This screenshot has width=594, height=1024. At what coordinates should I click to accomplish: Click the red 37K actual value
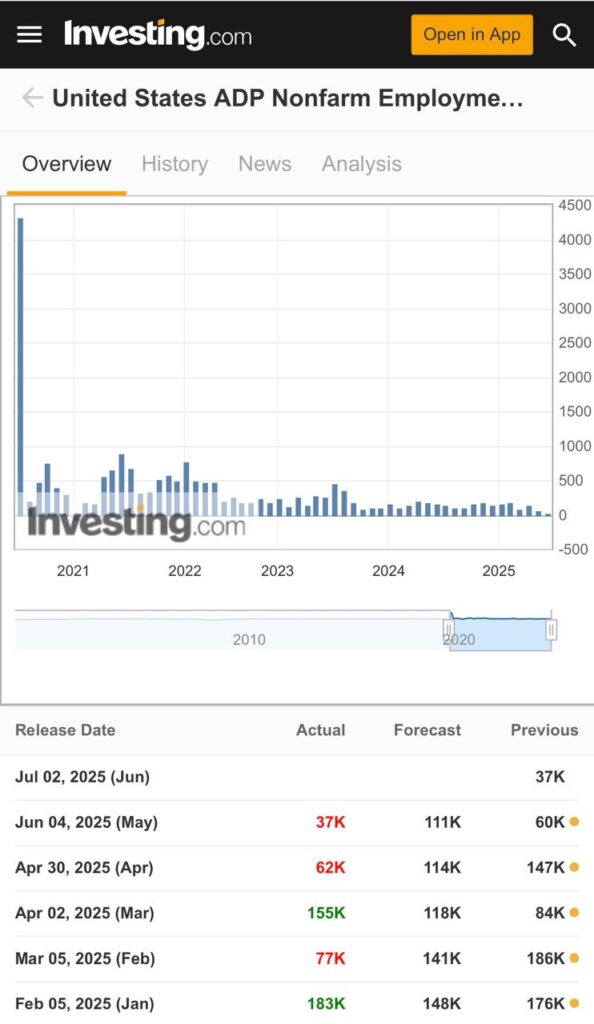tap(330, 822)
